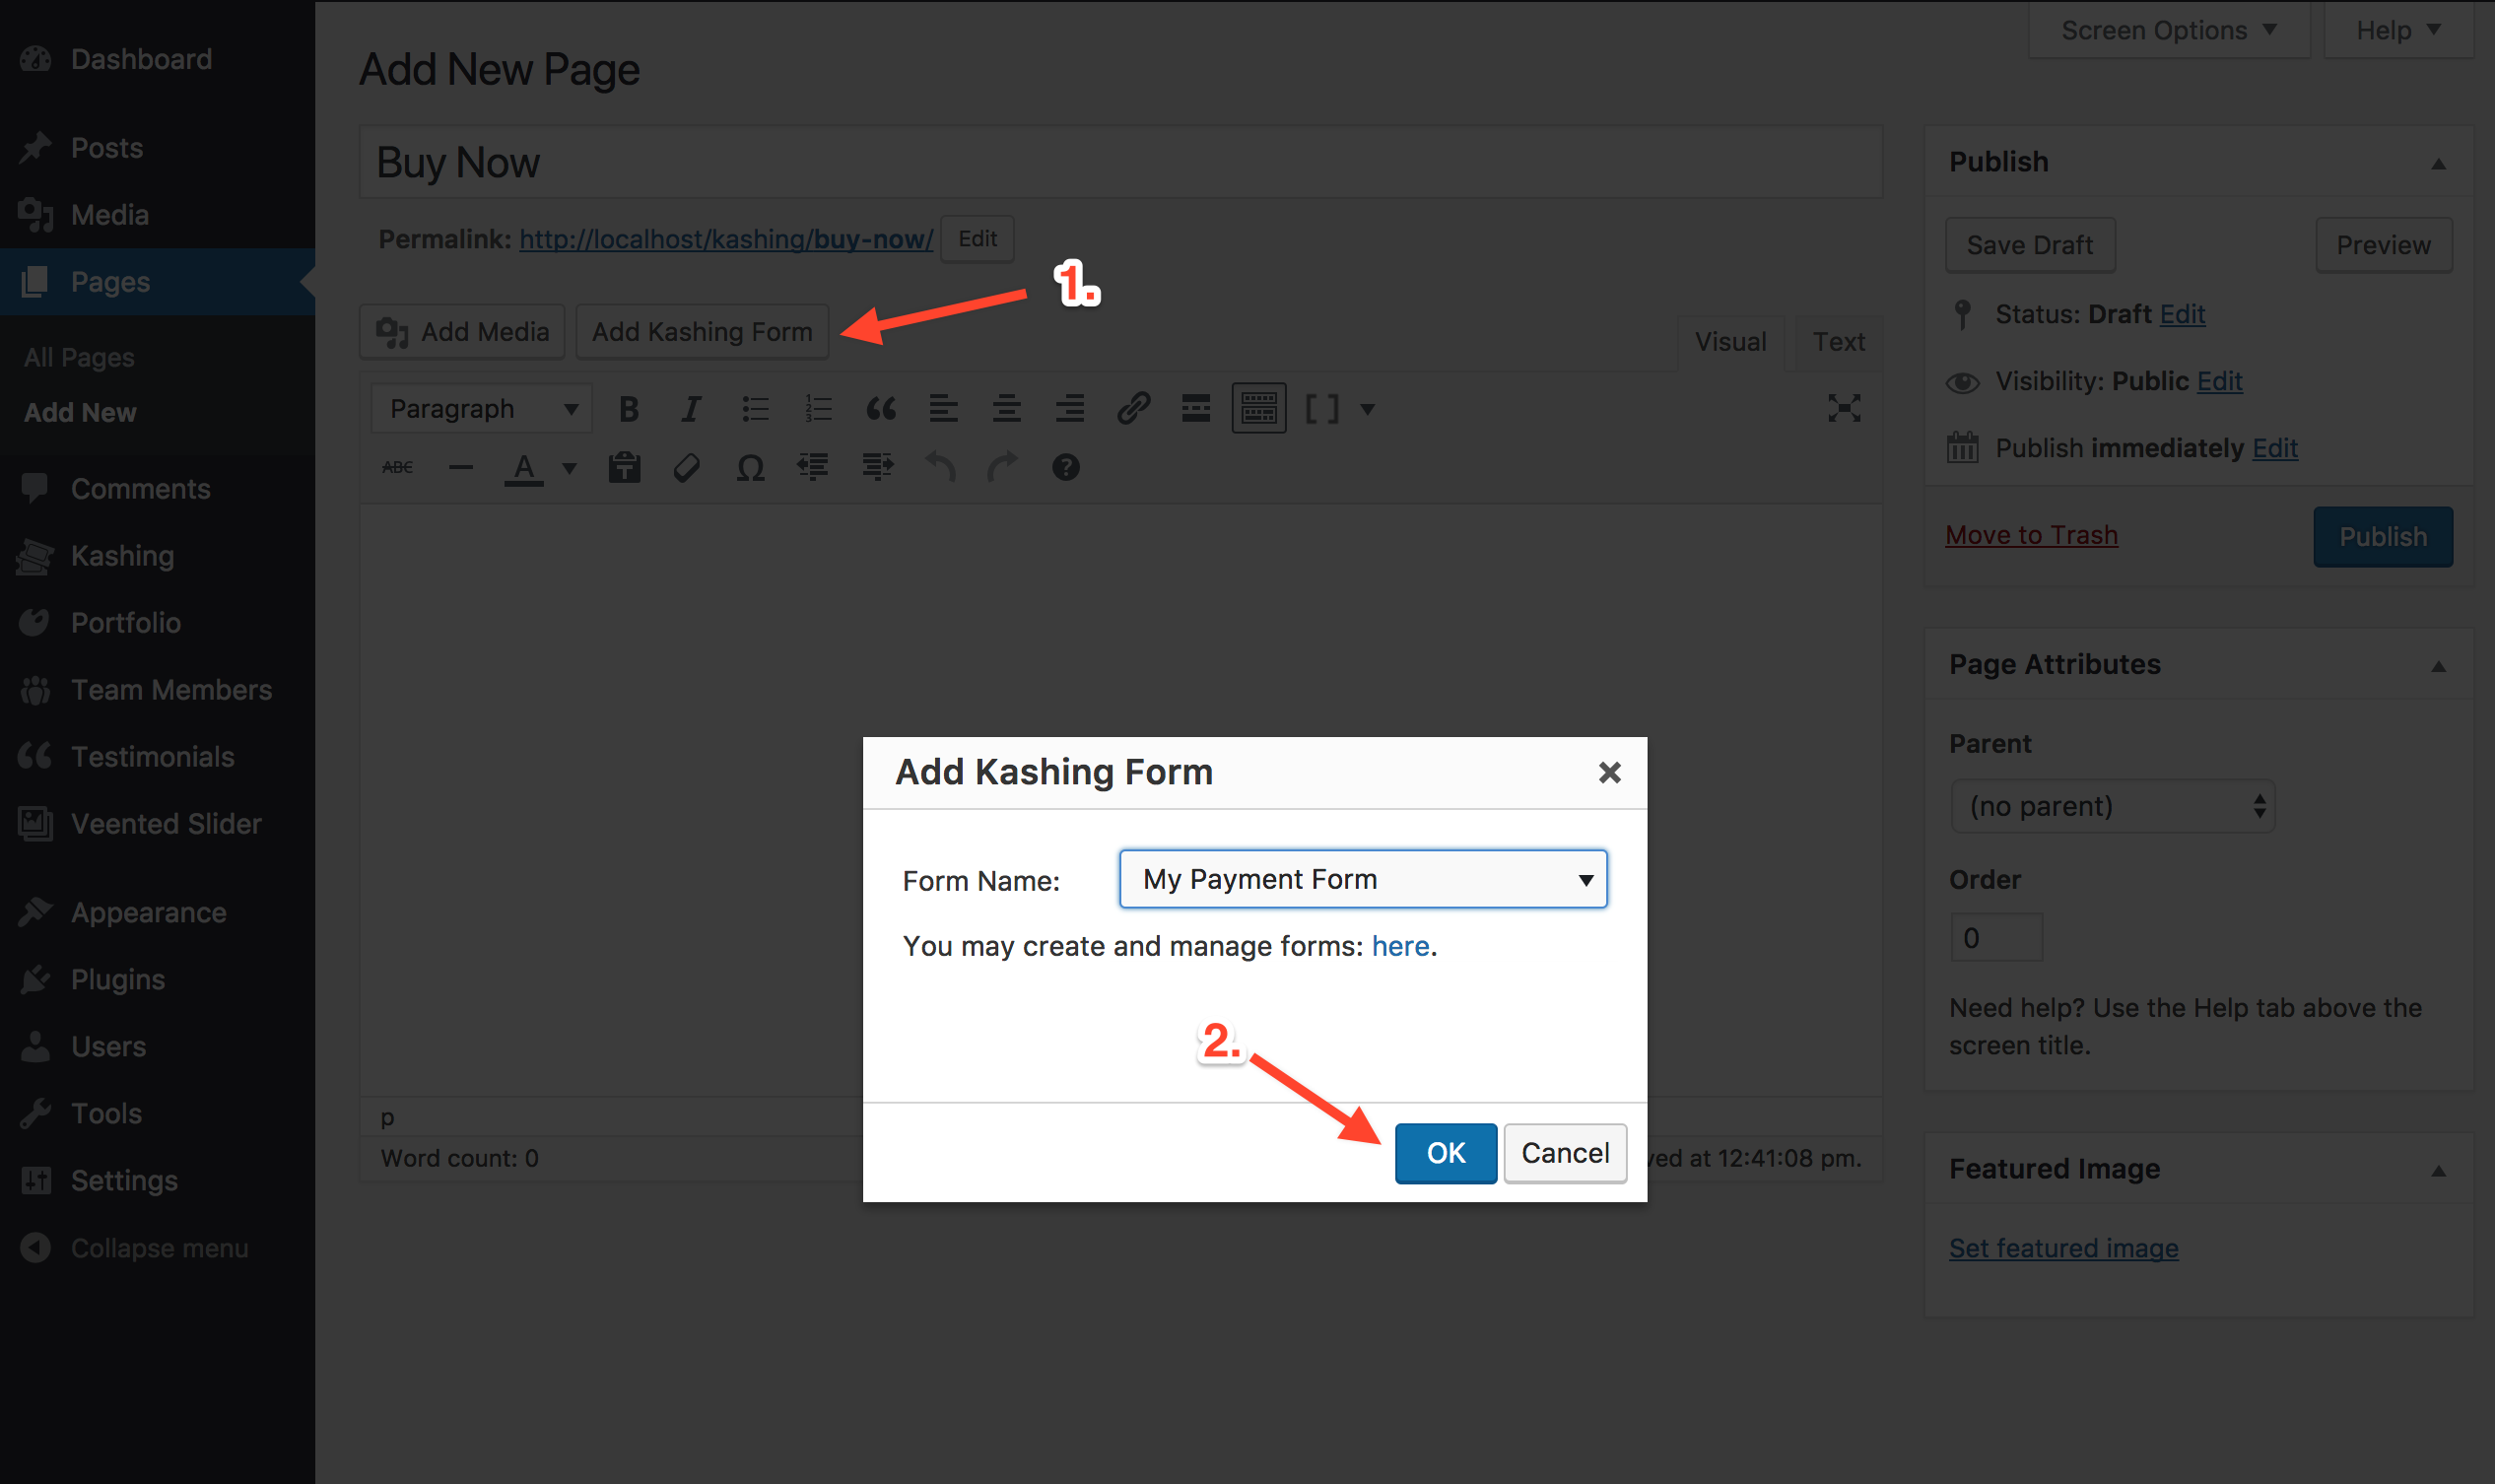Undo the last edit

[x=940, y=467]
